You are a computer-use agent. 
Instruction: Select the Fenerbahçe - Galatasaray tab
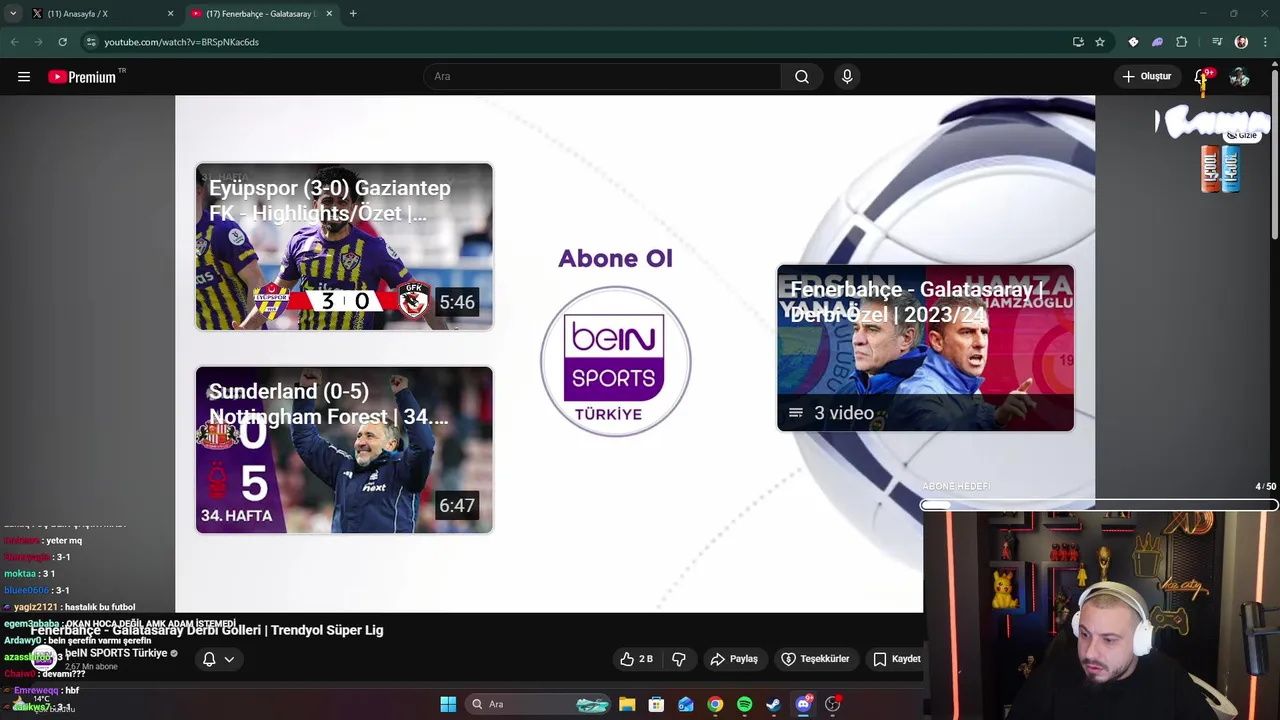tap(260, 14)
